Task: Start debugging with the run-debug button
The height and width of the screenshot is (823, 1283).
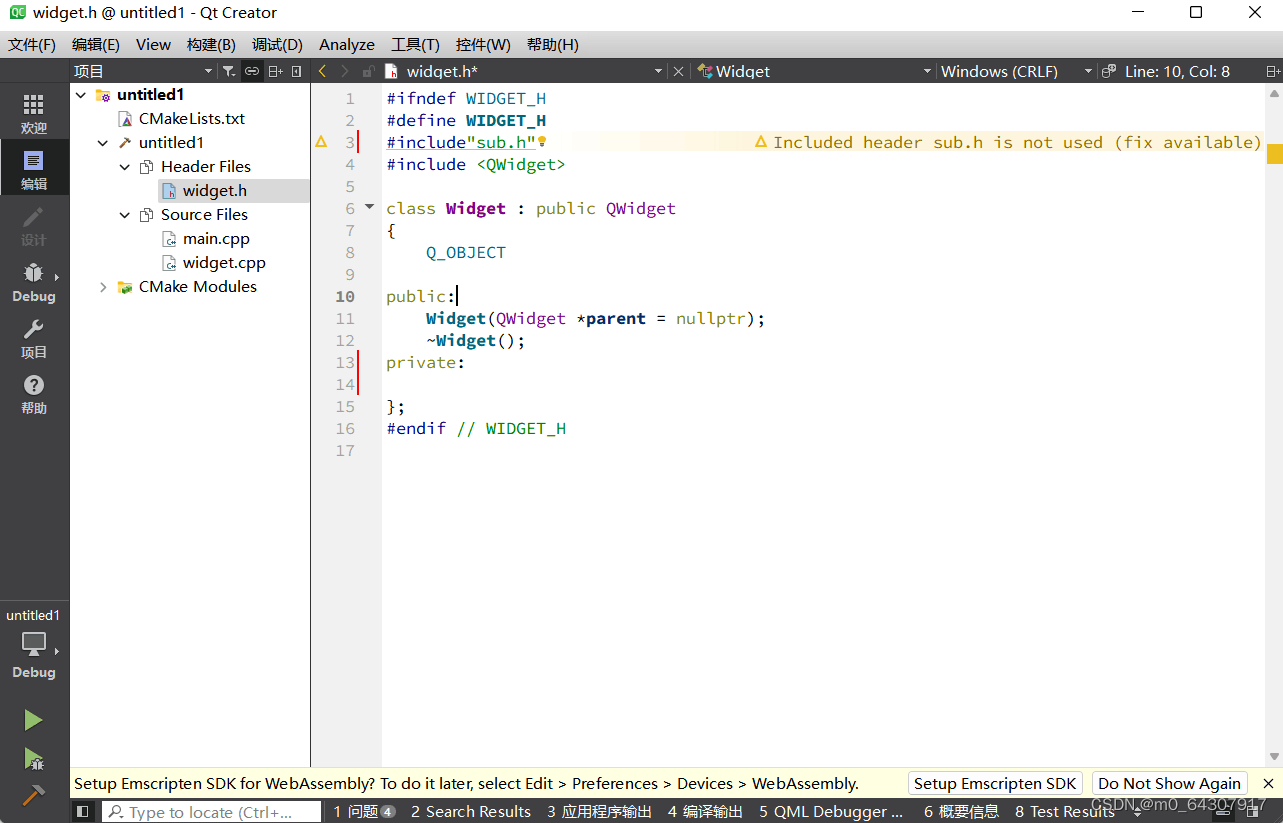Action: point(33,759)
